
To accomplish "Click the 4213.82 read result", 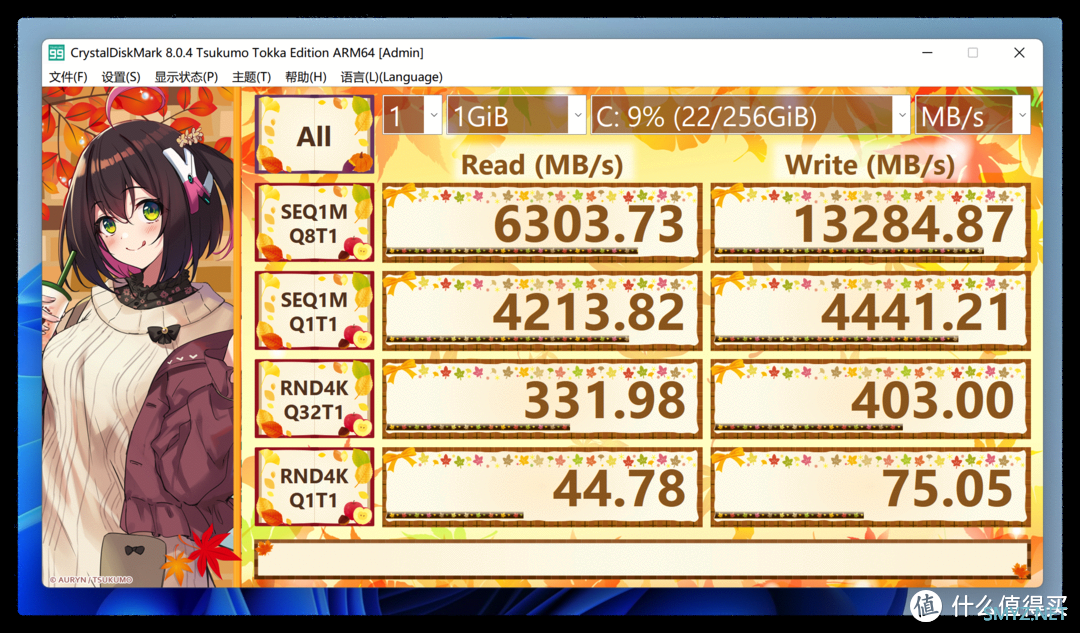I will [542, 311].
